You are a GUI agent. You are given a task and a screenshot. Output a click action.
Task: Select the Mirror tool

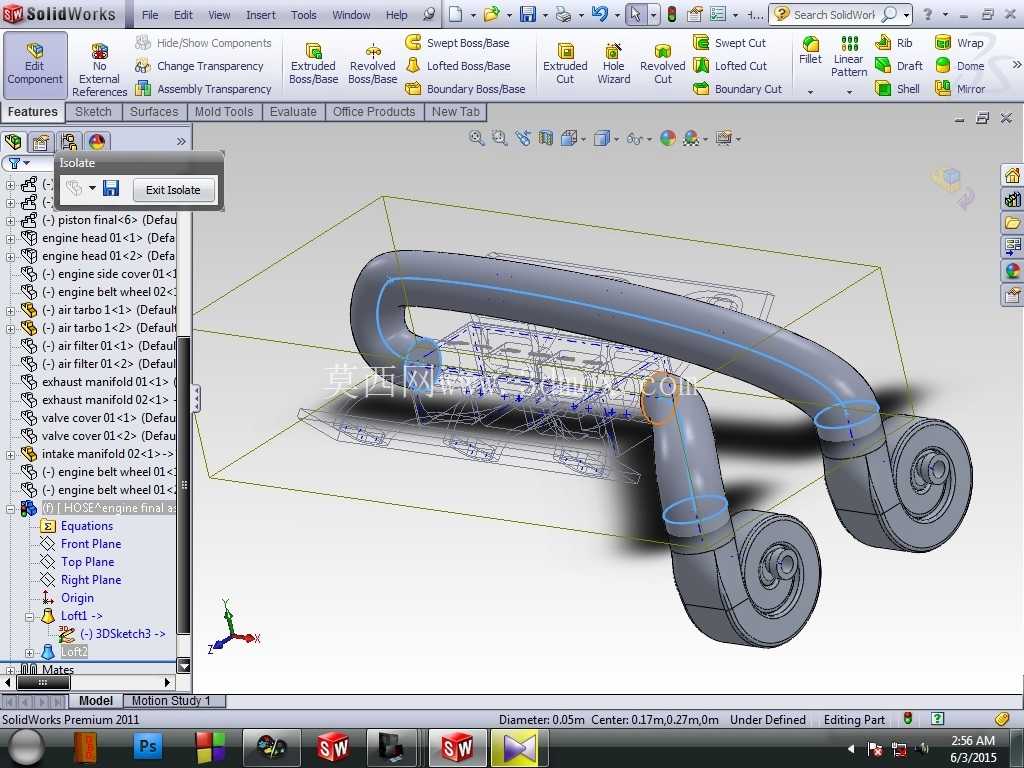coord(960,89)
